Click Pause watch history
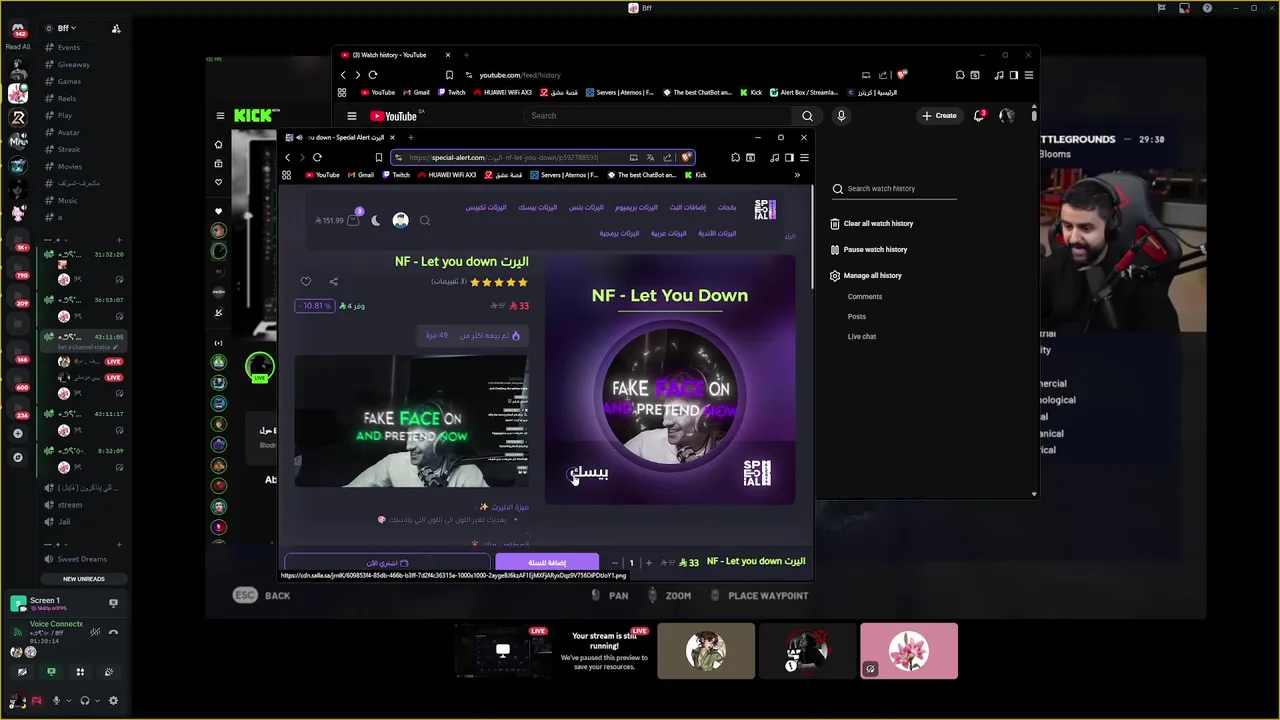Viewport: 1280px width, 720px height. (x=868, y=250)
